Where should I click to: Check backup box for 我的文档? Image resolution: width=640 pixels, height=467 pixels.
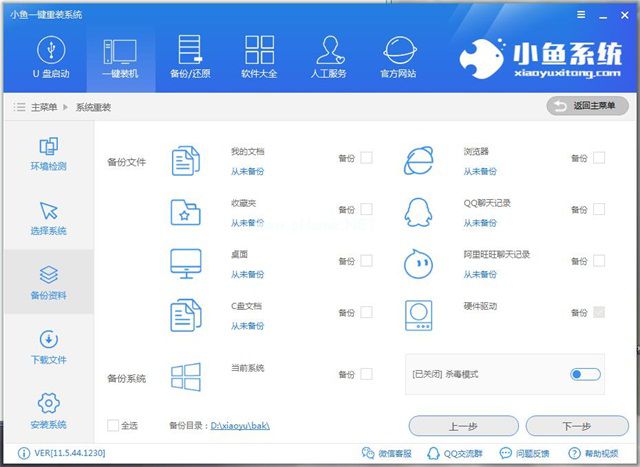click(367, 158)
